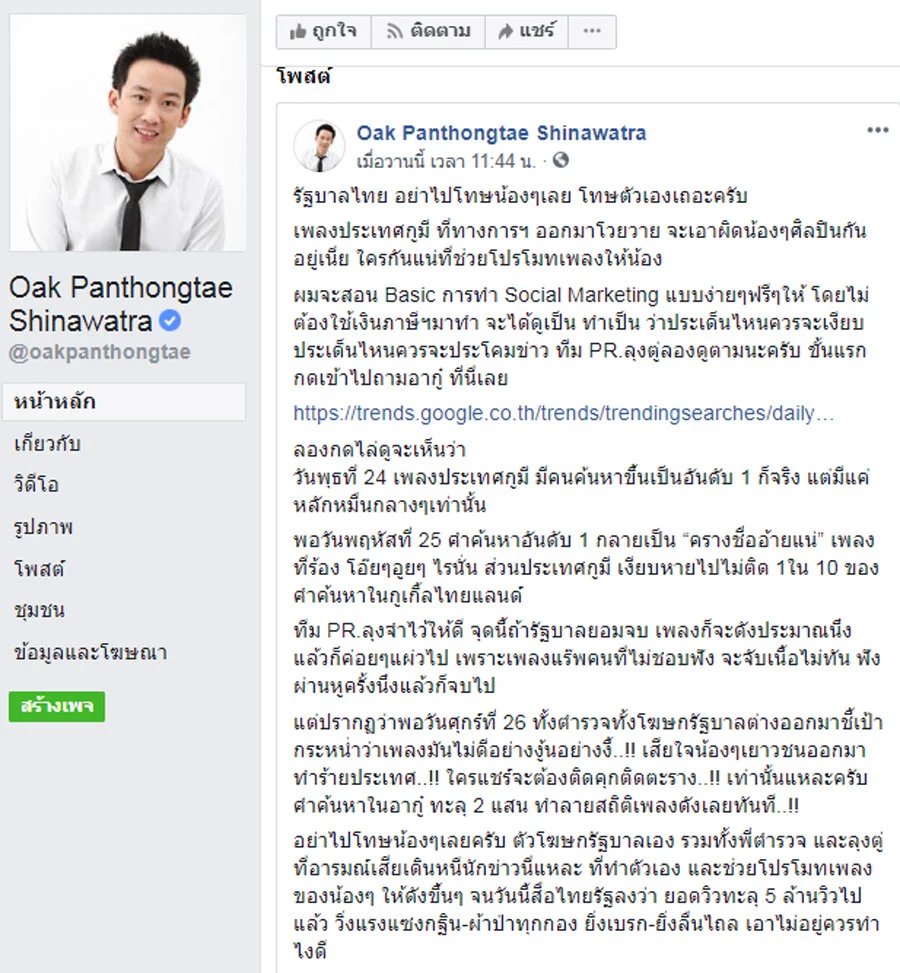Go to เกี่ยวกับ section
Viewport: 900px width, 973px height.
tap(47, 444)
